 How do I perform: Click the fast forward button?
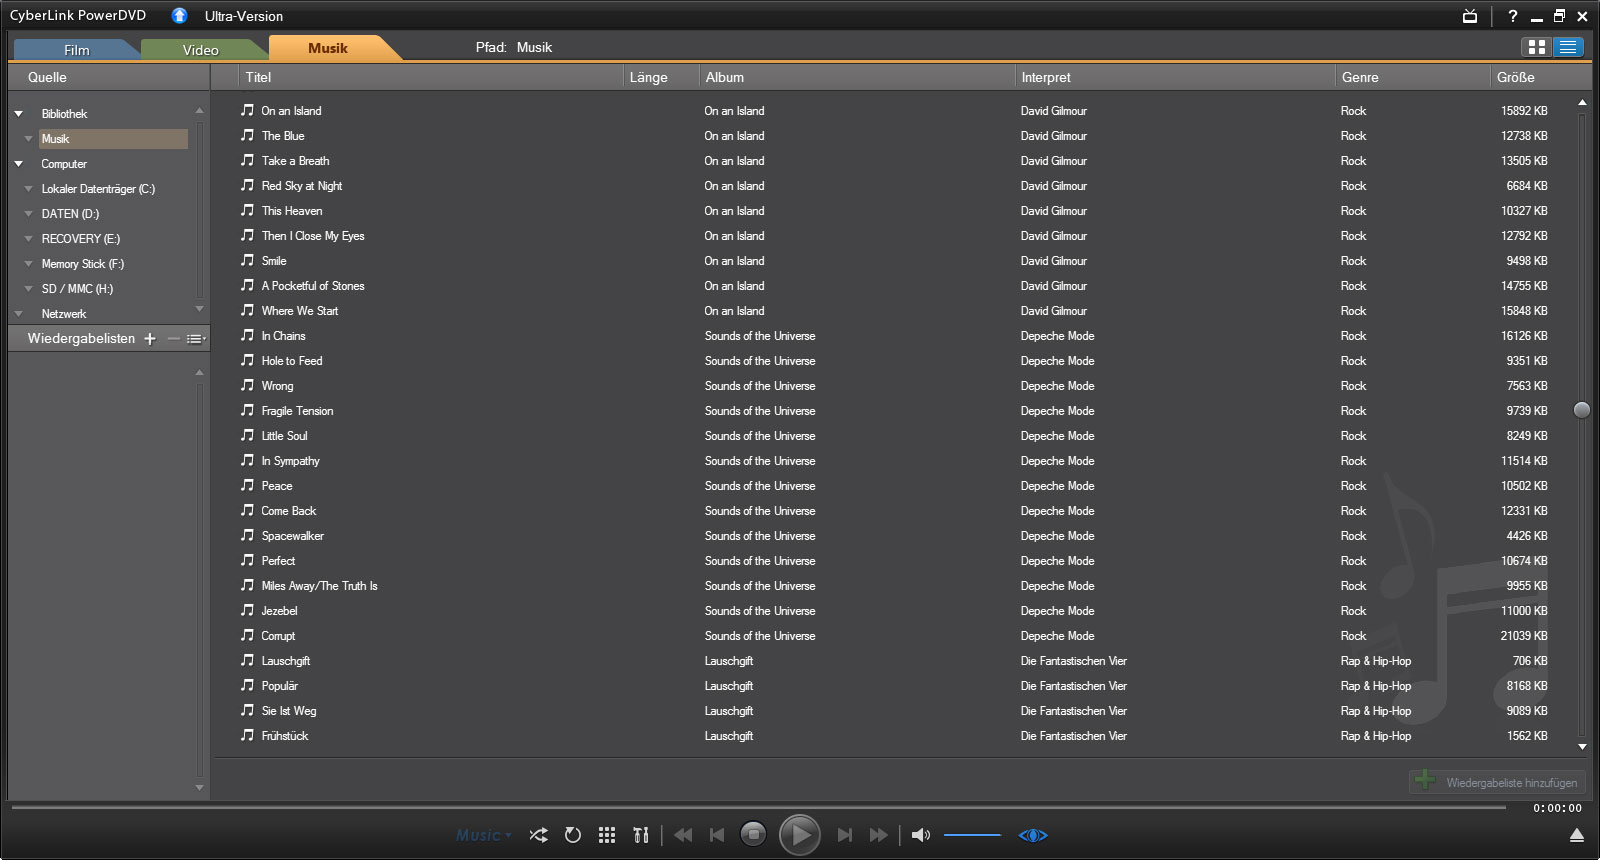(879, 835)
